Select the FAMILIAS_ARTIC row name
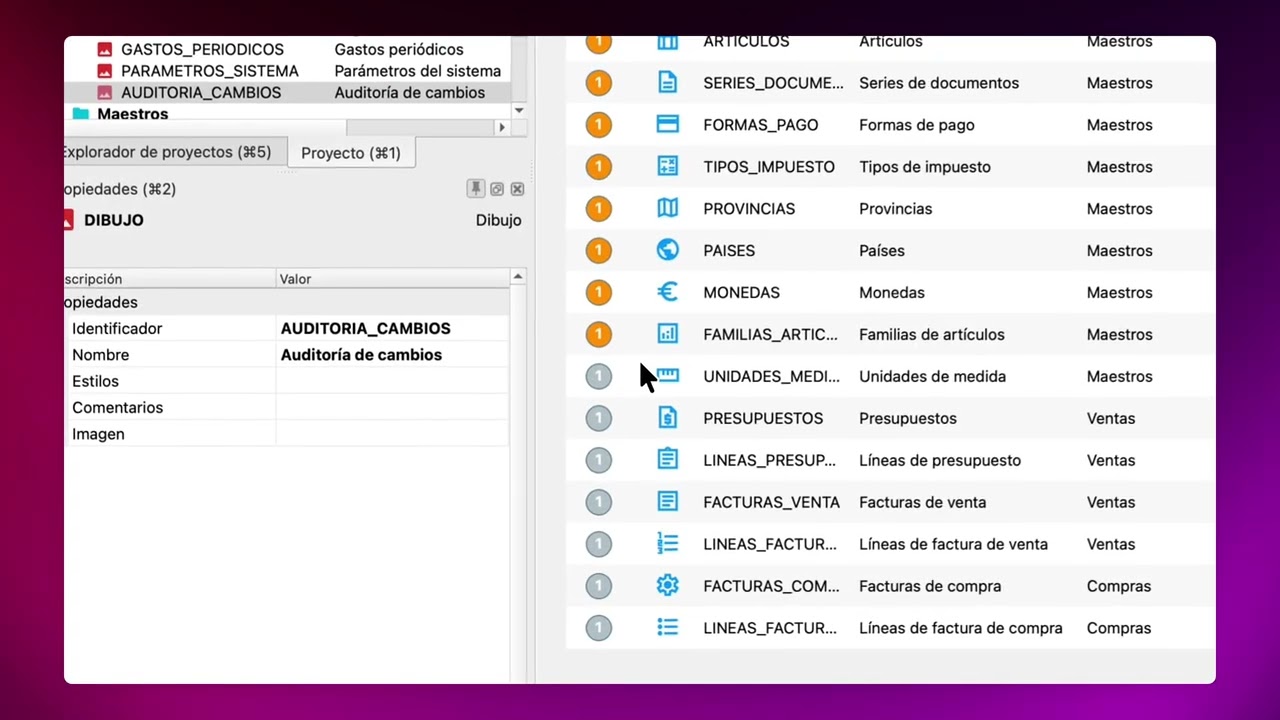 click(771, 335)
